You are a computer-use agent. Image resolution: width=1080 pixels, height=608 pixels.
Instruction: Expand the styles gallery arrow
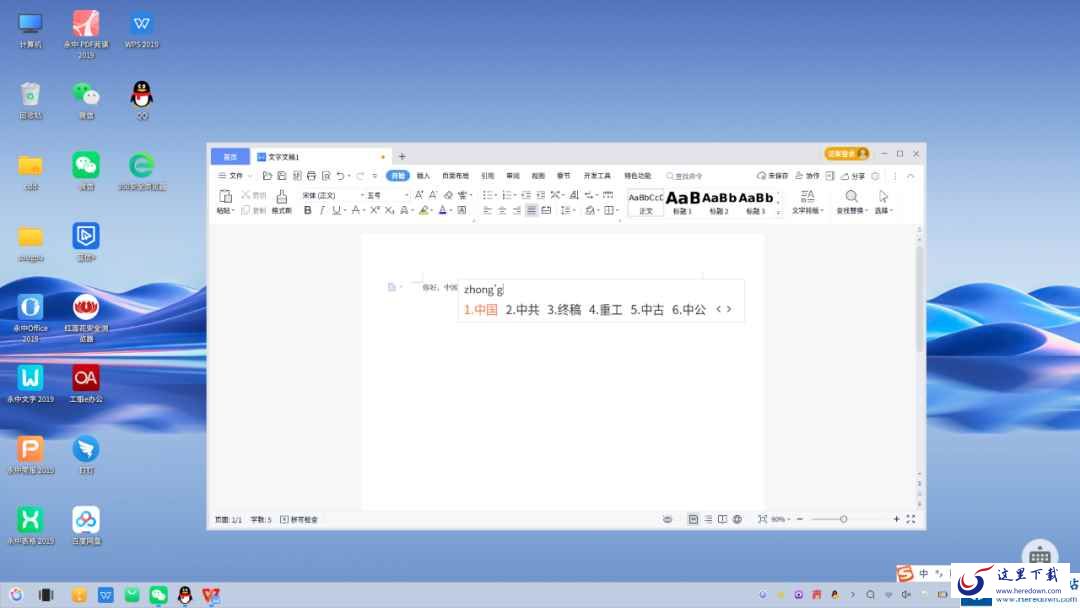click(778, 212)
